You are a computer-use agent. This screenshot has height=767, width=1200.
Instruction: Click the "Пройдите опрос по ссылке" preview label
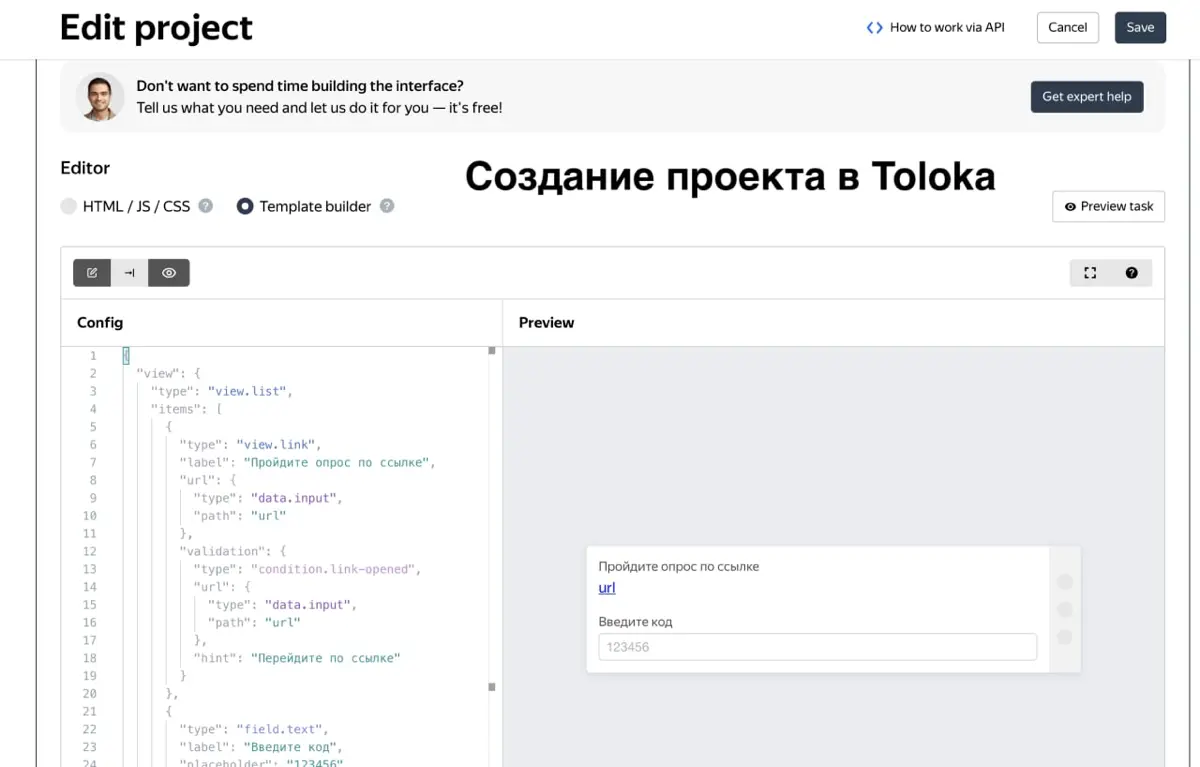(679, 566)
